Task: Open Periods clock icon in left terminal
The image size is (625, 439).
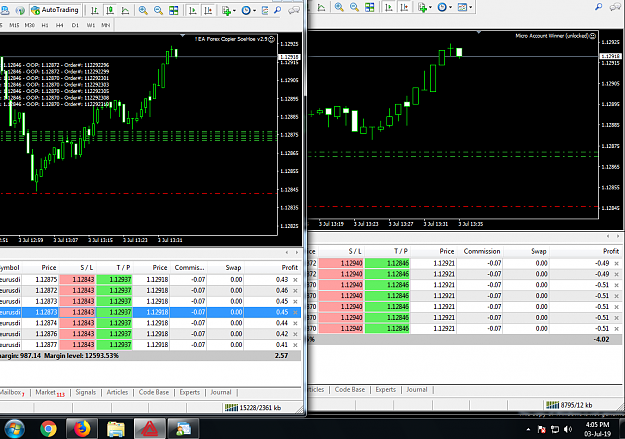Action: [246, 10]
